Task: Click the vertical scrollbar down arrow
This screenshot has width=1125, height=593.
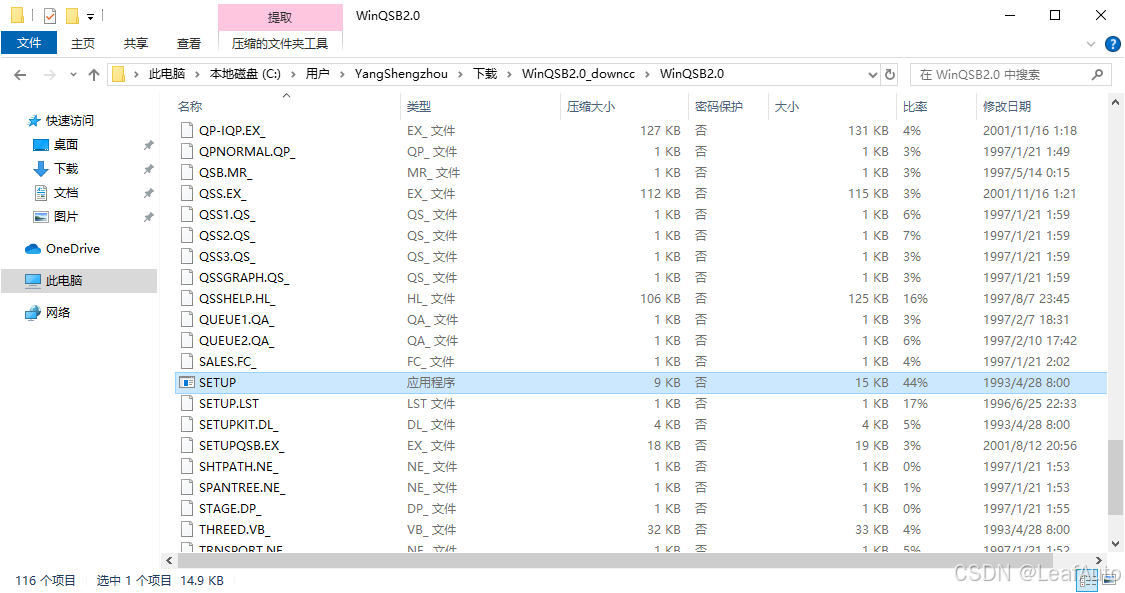Action: pos(1115,544)
